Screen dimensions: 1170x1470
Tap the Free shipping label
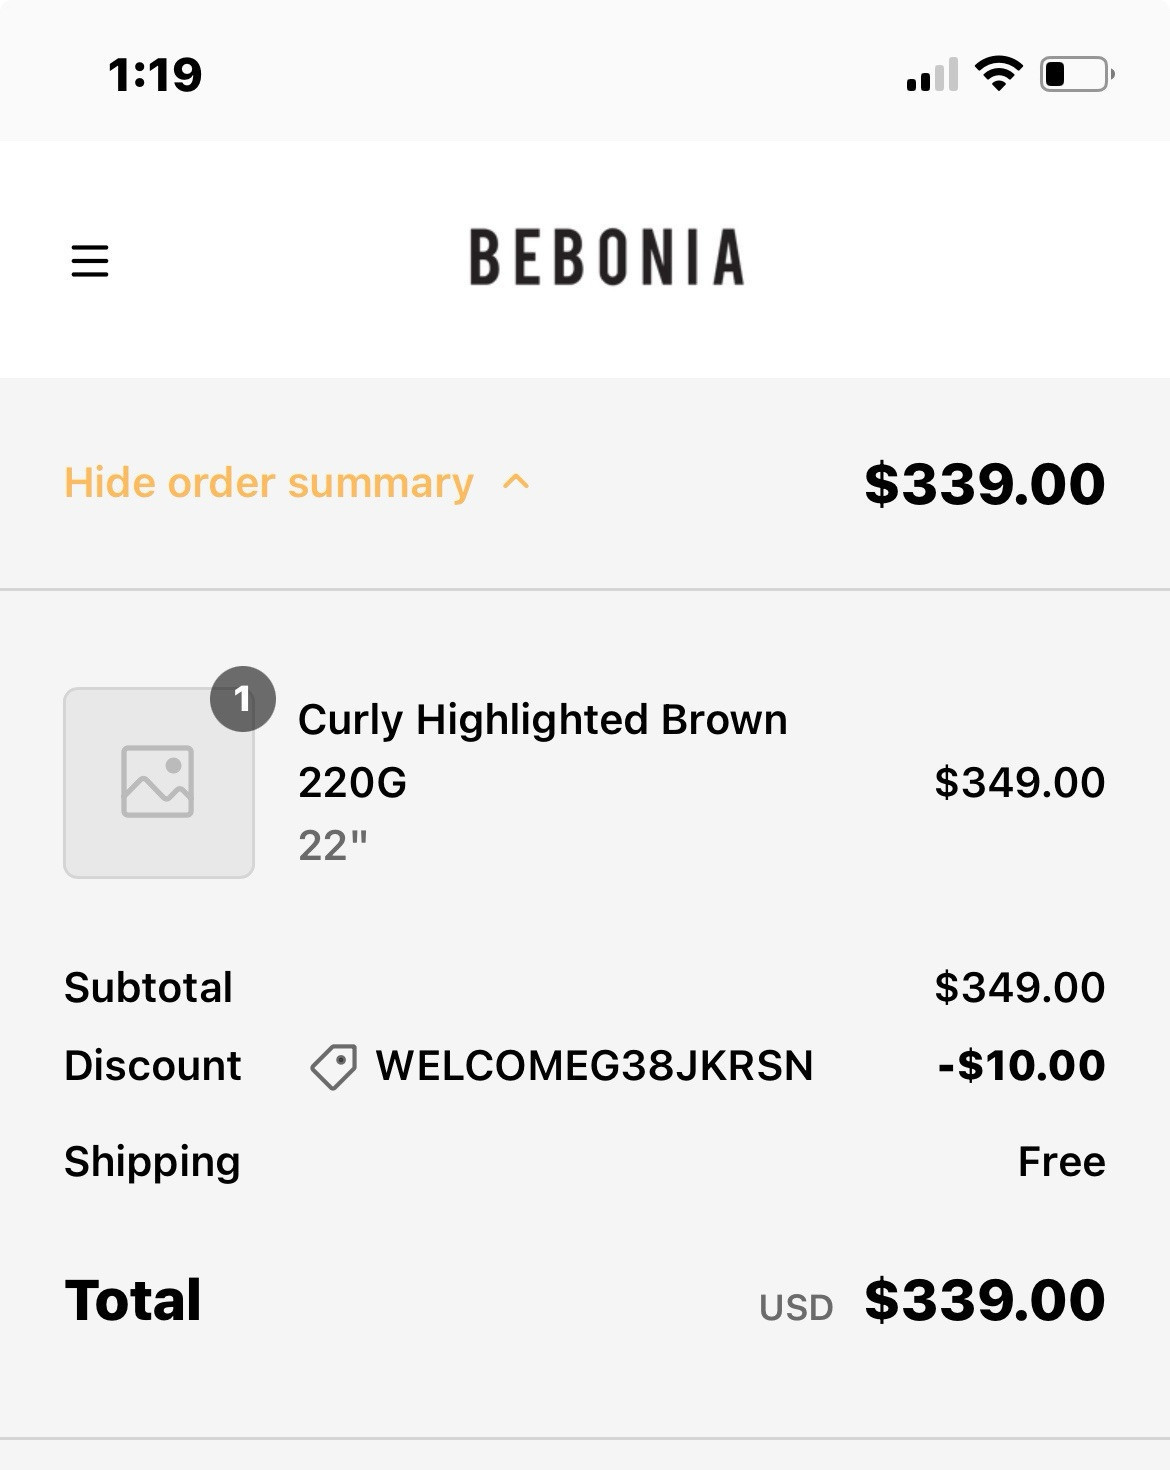coord(1062,1162)
